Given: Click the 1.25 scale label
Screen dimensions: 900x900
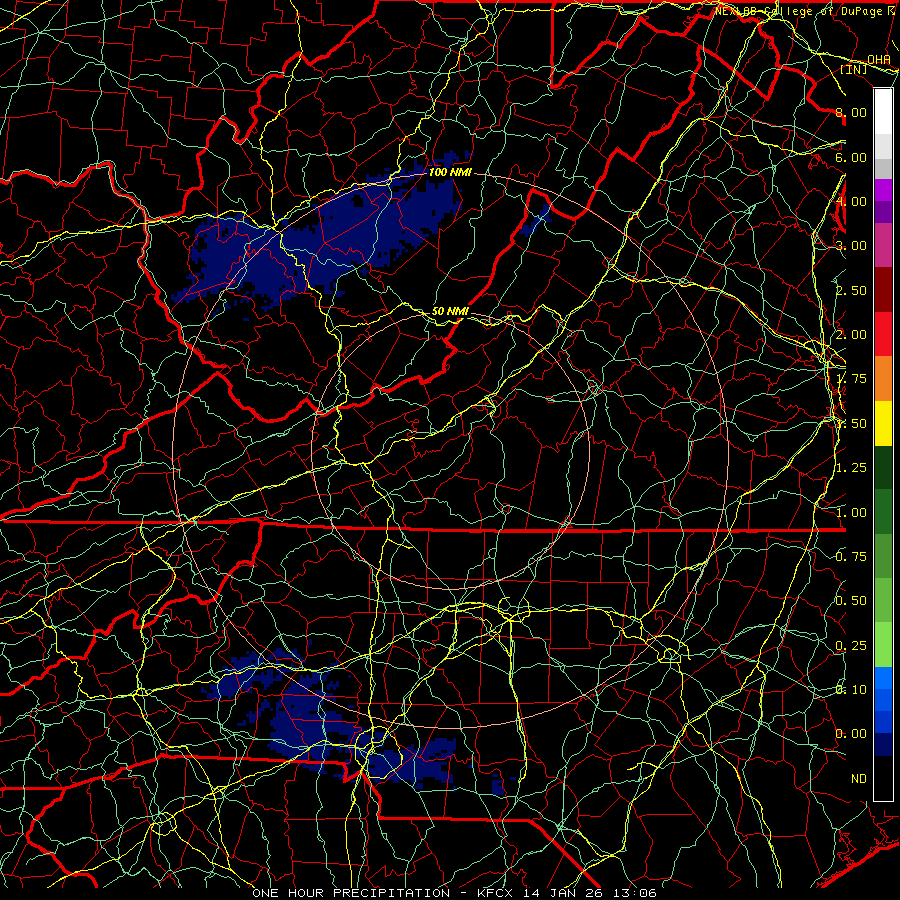Looking at the screenshot, I should tap(851, 468).
